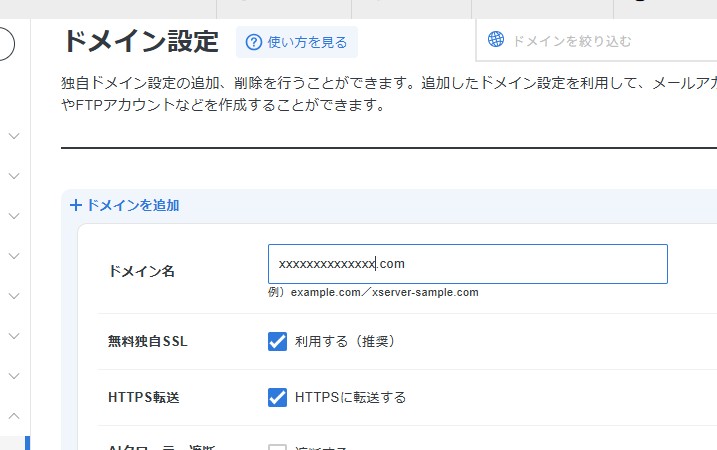Expand the sixth sidebar chevron from top
The width and height of the screenshot is (717, 450).
14,336
